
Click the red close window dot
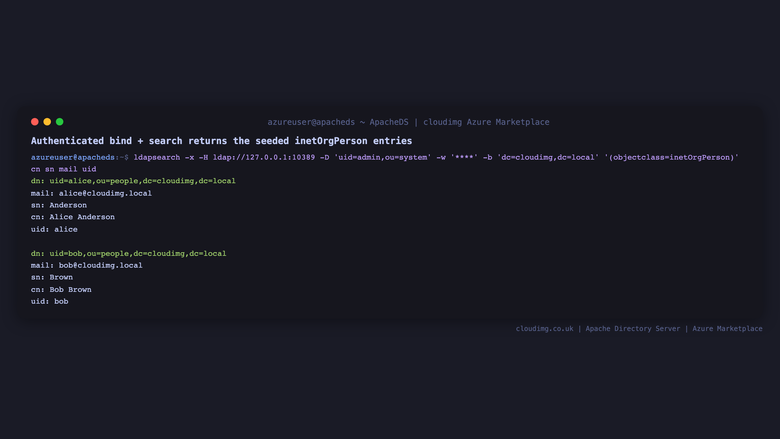pyautogui.click(x=35, y=122)
